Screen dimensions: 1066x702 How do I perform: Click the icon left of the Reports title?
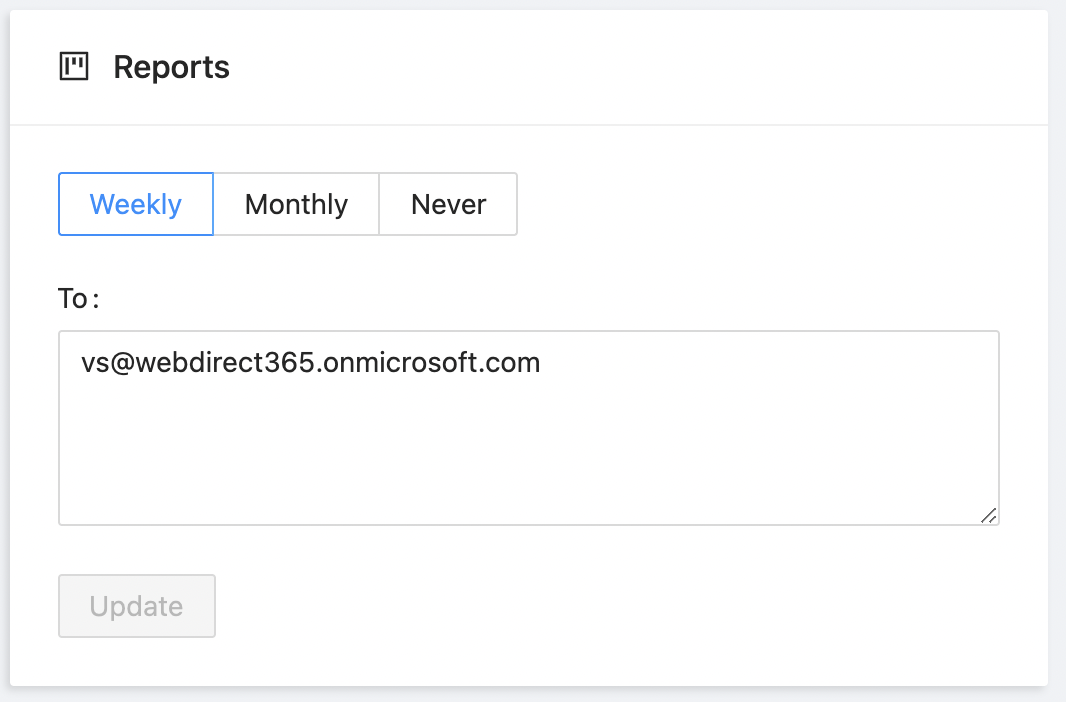coord(74,67)
